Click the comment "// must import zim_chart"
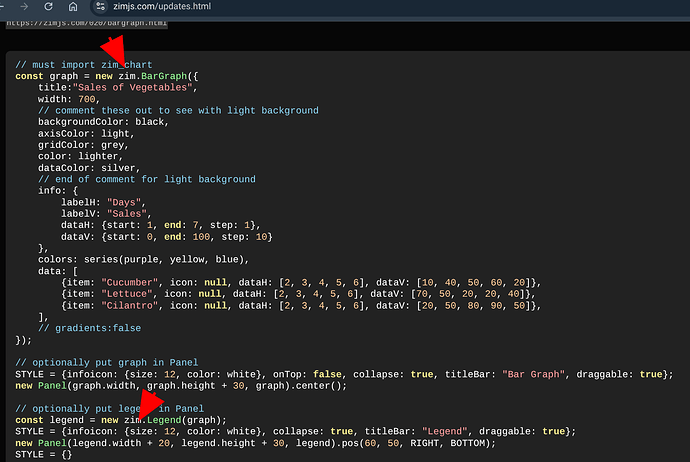The height and width of the screenshot is (462, 690). coord(84,65)
